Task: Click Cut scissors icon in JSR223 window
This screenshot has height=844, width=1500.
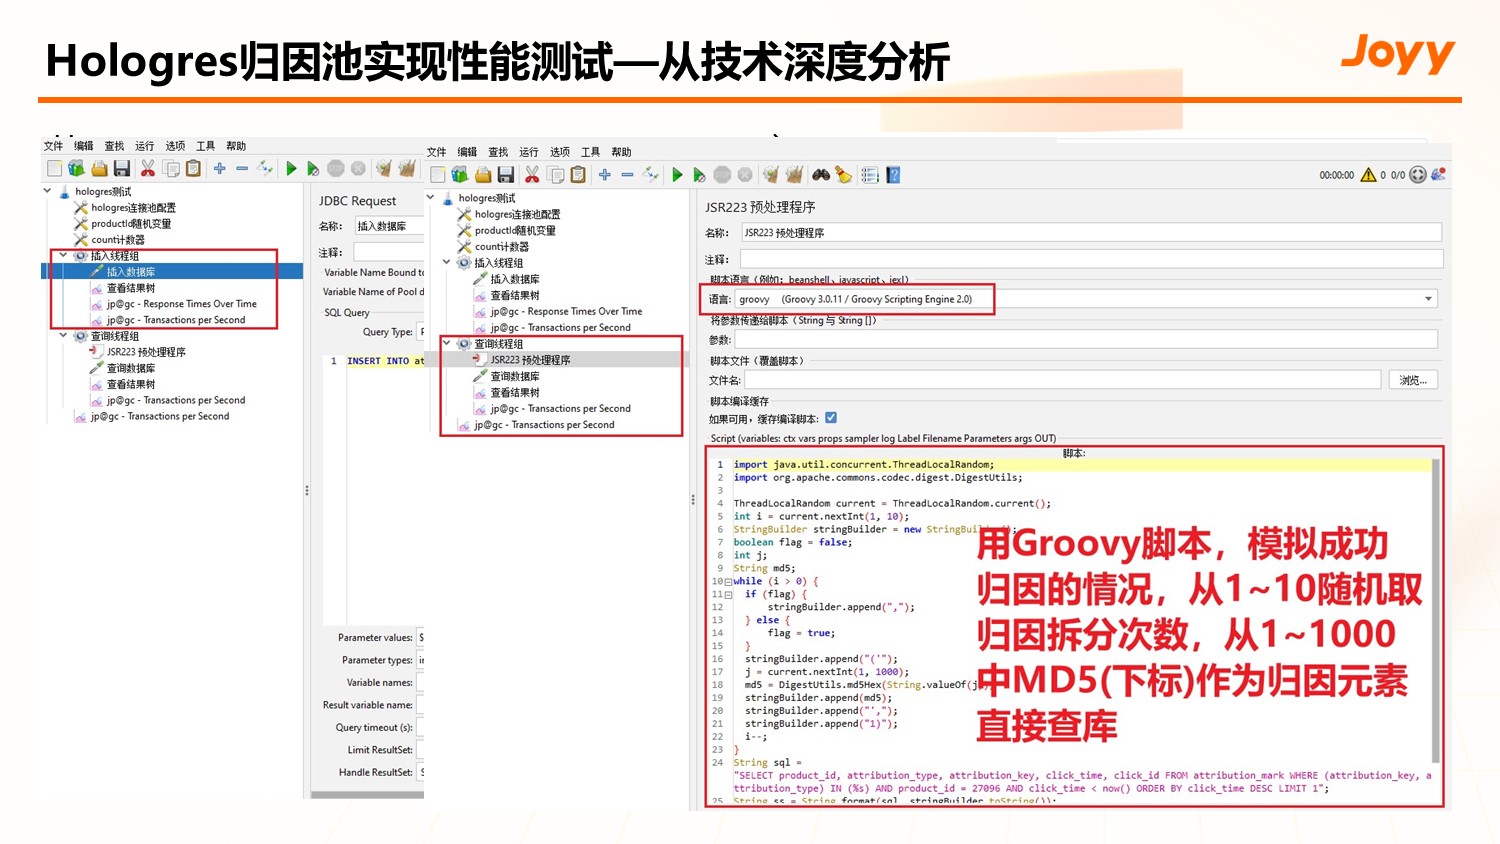Action: pyautogui.click(x=532, y=175)
